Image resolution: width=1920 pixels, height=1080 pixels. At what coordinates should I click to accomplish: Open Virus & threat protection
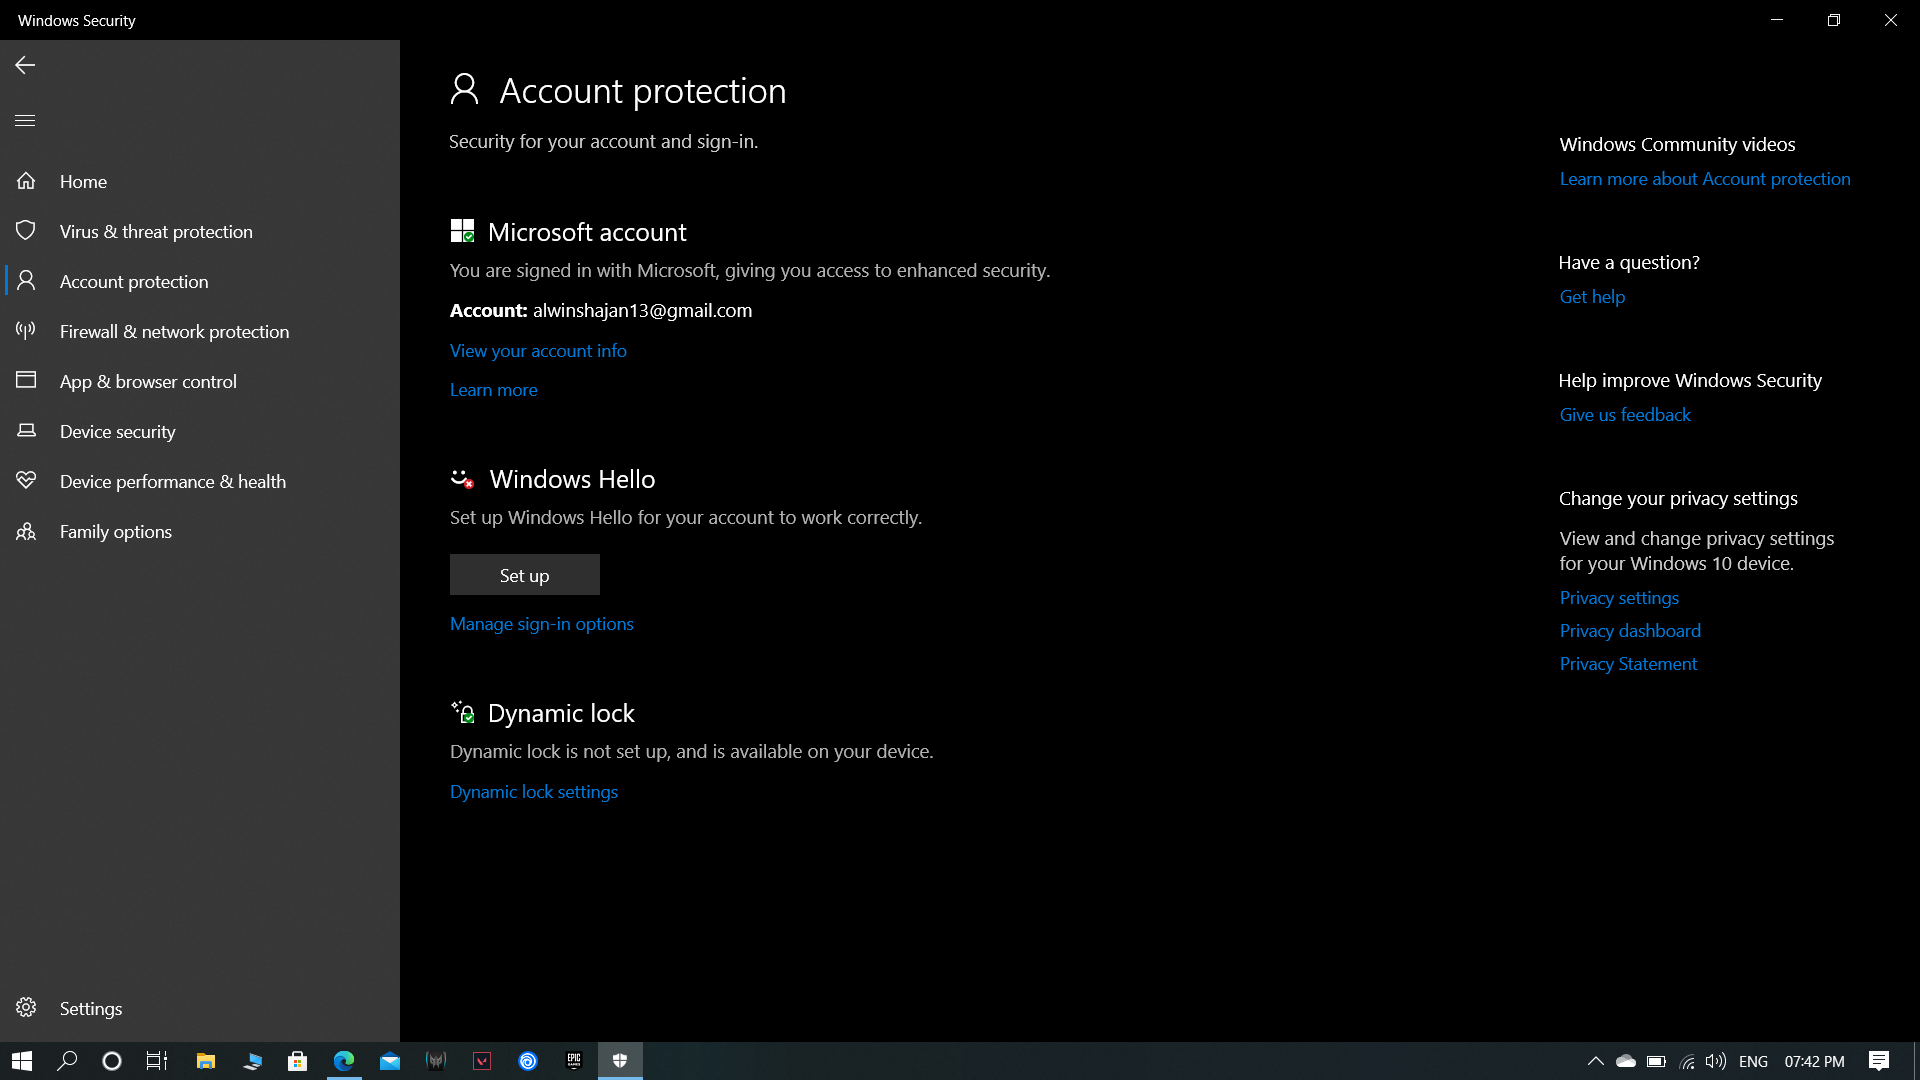point(200,231)
